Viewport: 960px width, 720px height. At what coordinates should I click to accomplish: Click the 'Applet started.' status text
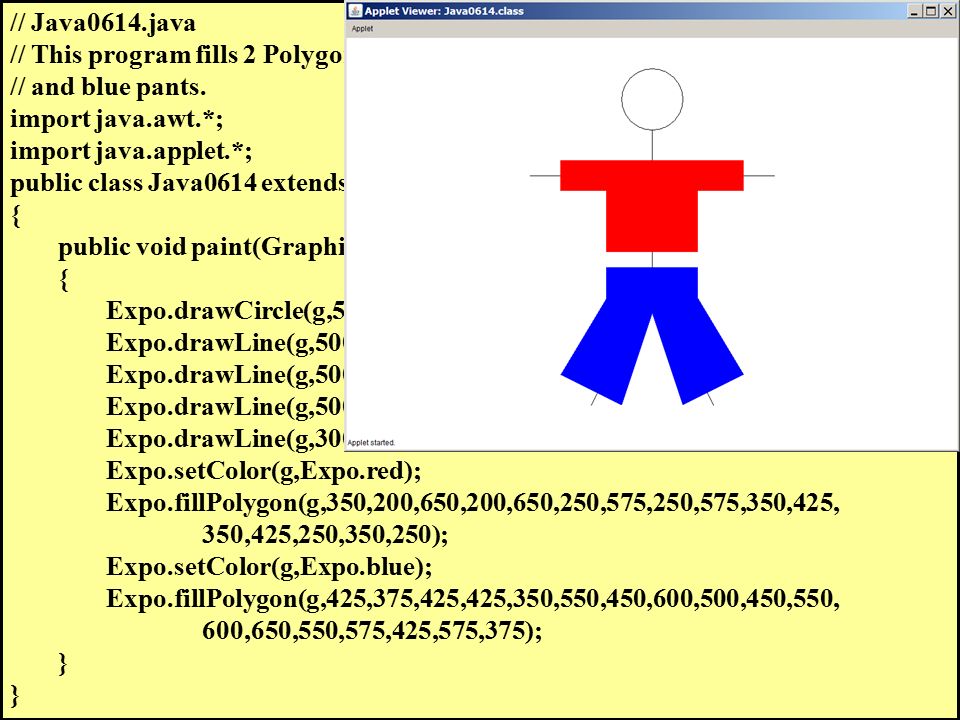pos(371,443)
